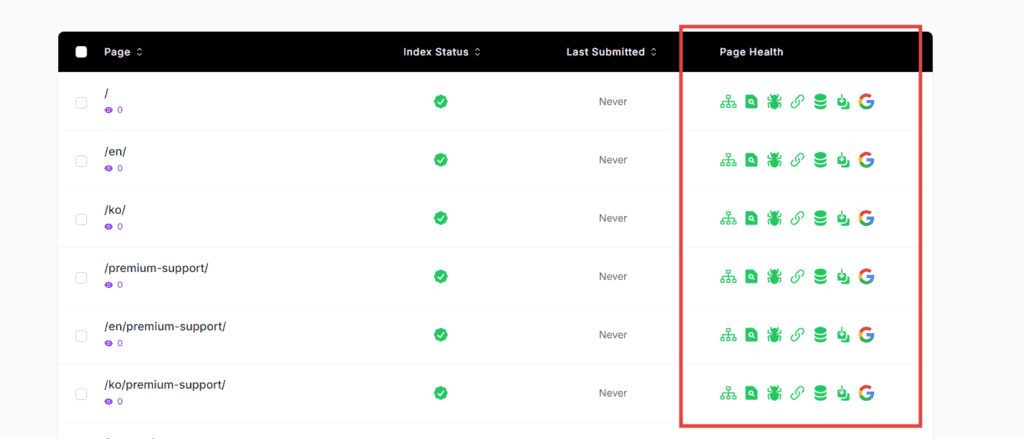Click the download icon for /premium-support/ row
The width and height of the screenshot is (1024, 439).
pos(843,276)
